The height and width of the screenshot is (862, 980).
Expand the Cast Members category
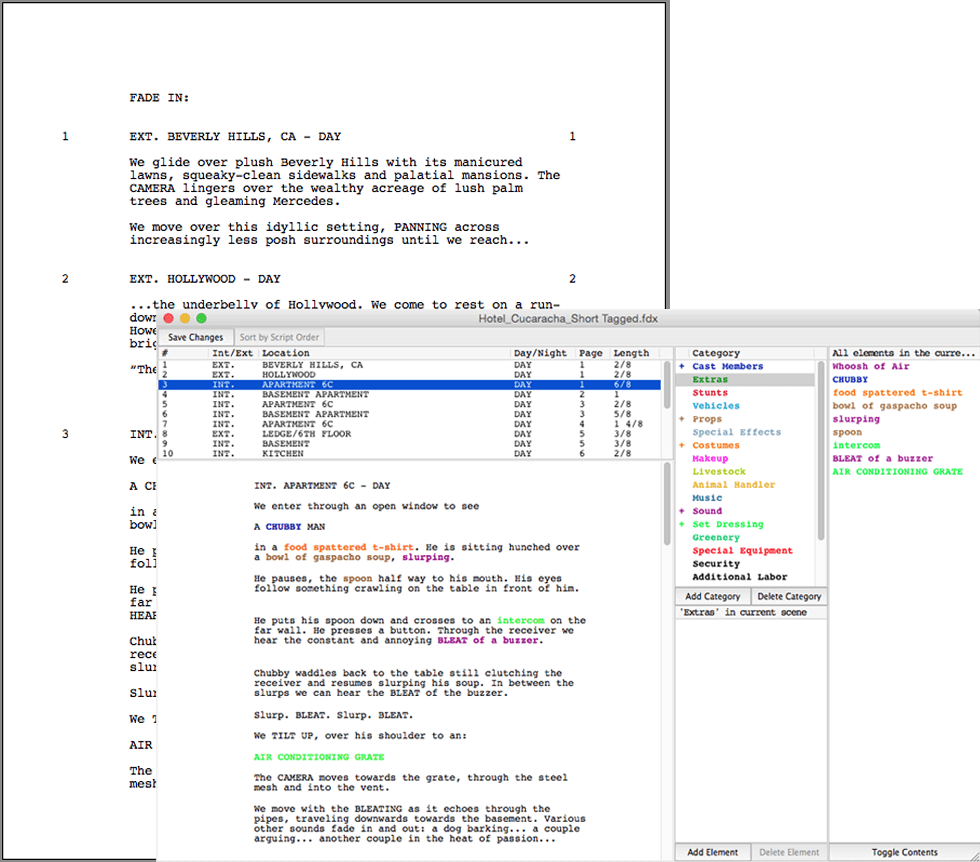tap(682, 366)
